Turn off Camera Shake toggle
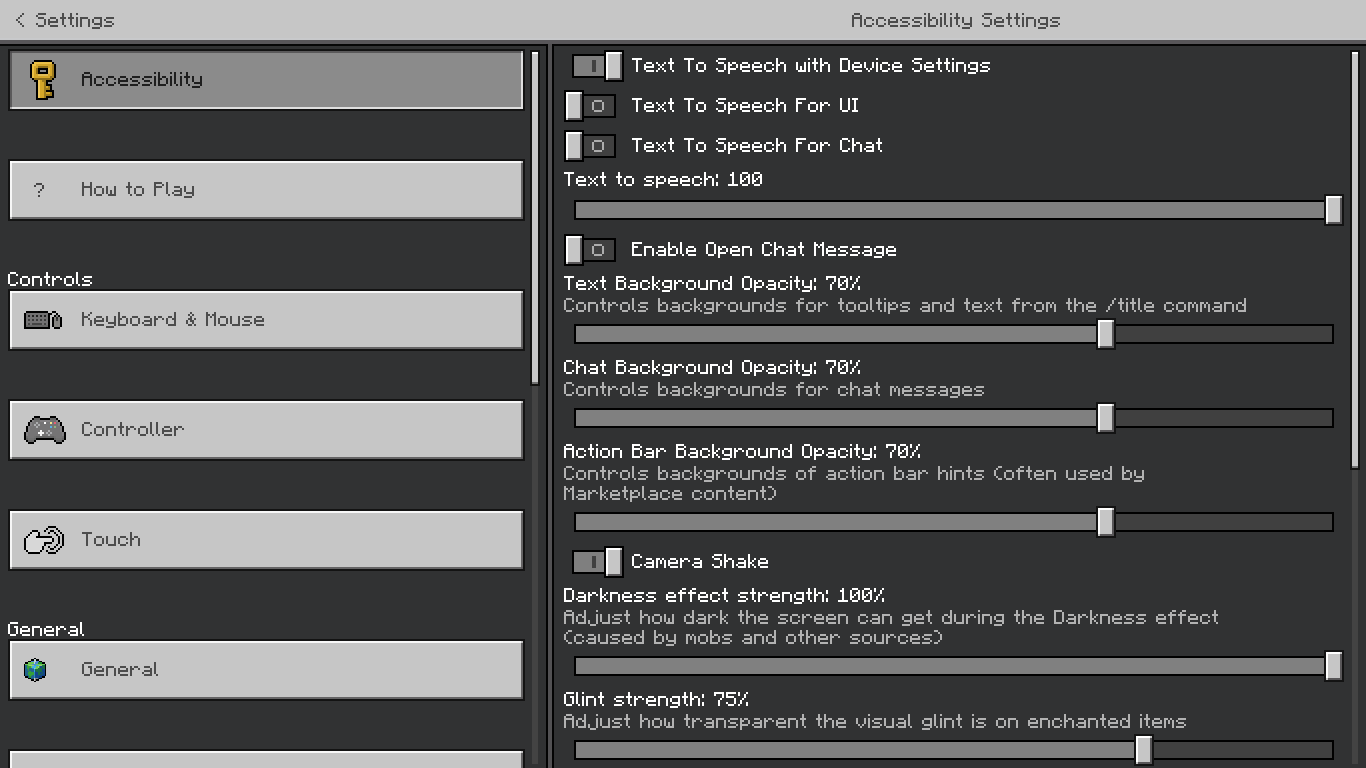The width and height of the screenshot is (1366, 768). (597, 562)
